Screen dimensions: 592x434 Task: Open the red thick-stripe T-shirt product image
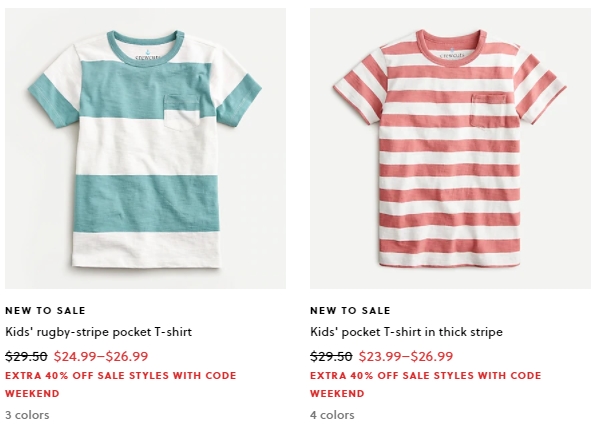click(x=450, y=148)
